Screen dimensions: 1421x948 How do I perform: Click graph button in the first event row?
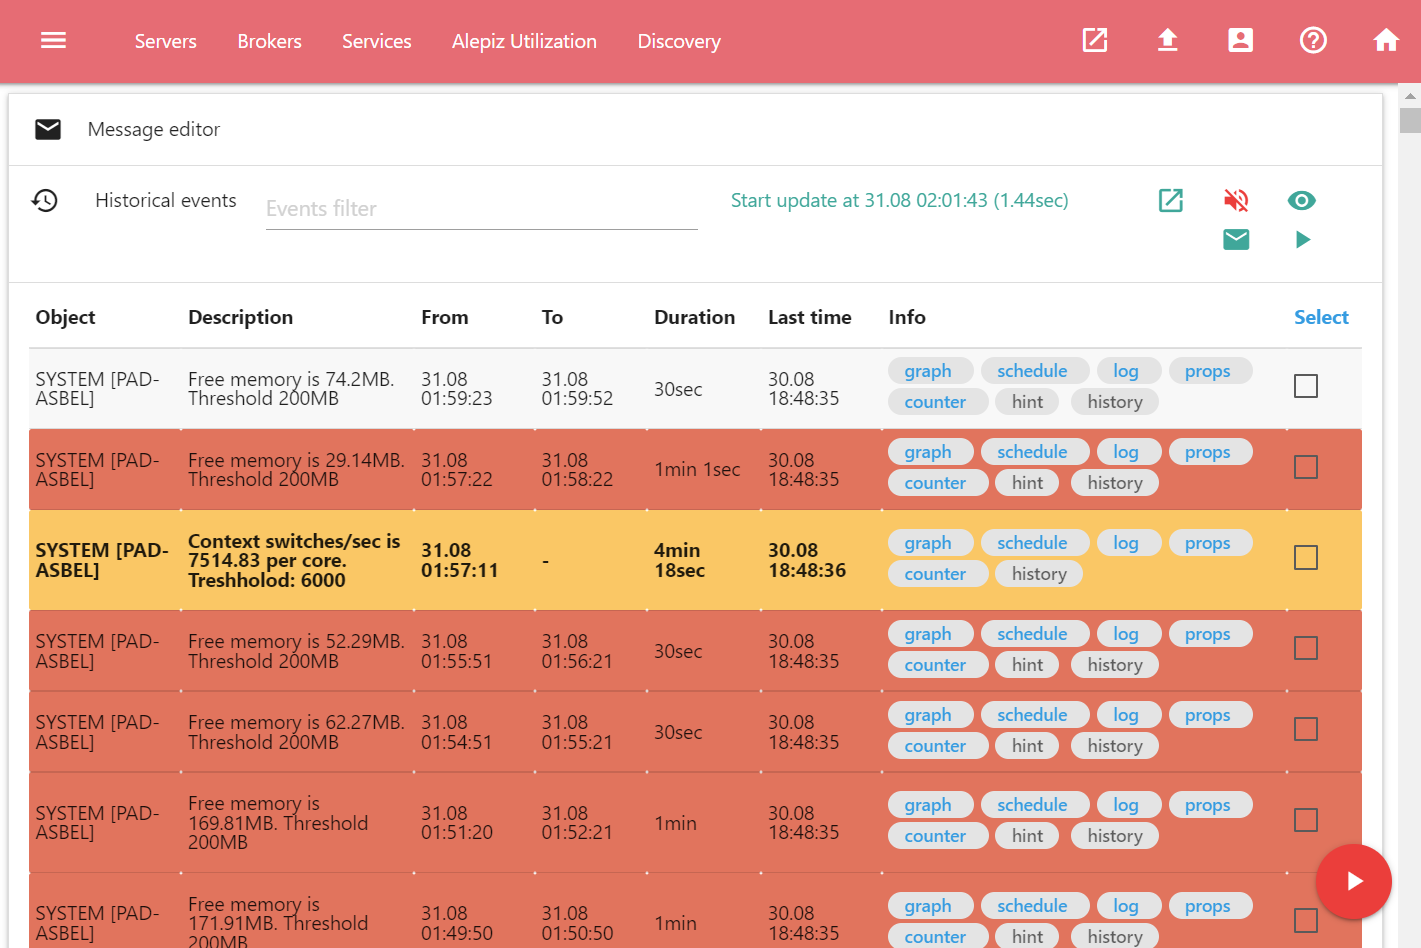pos(927,371)
